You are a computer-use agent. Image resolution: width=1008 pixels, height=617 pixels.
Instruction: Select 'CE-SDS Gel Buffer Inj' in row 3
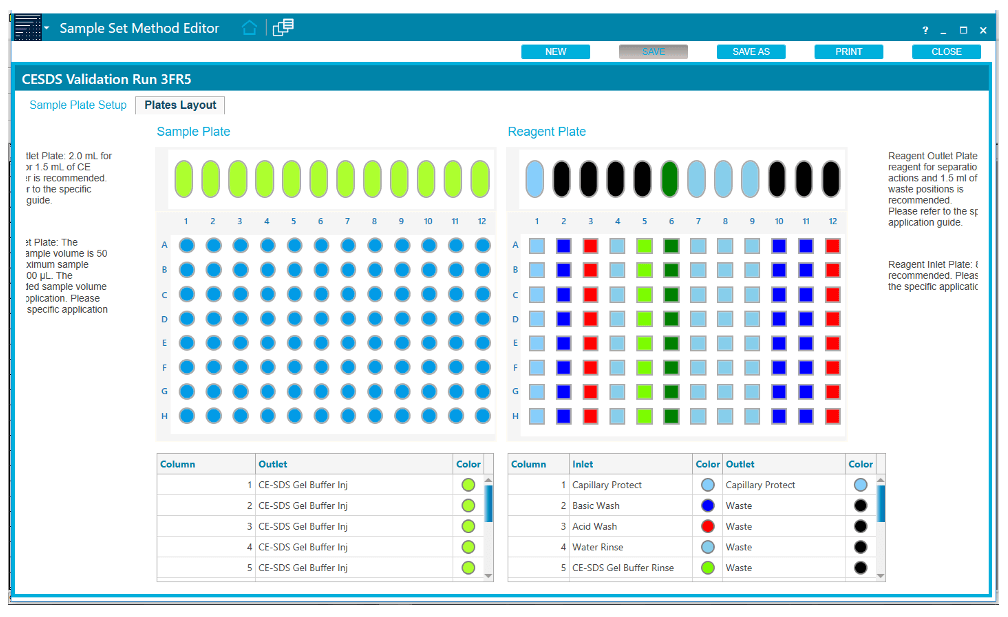[x=354, y=526]
